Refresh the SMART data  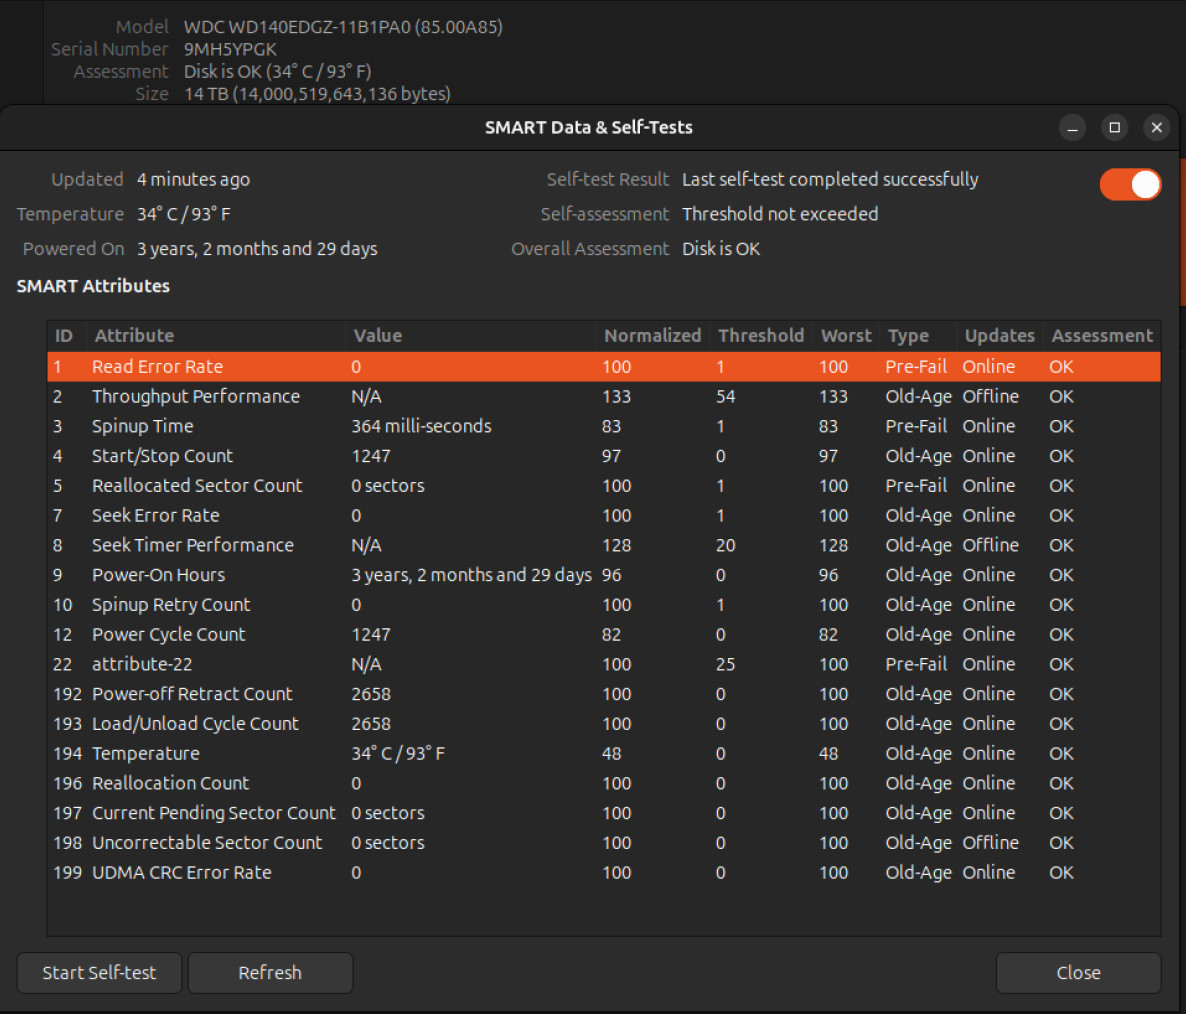[x=270, y=972]
